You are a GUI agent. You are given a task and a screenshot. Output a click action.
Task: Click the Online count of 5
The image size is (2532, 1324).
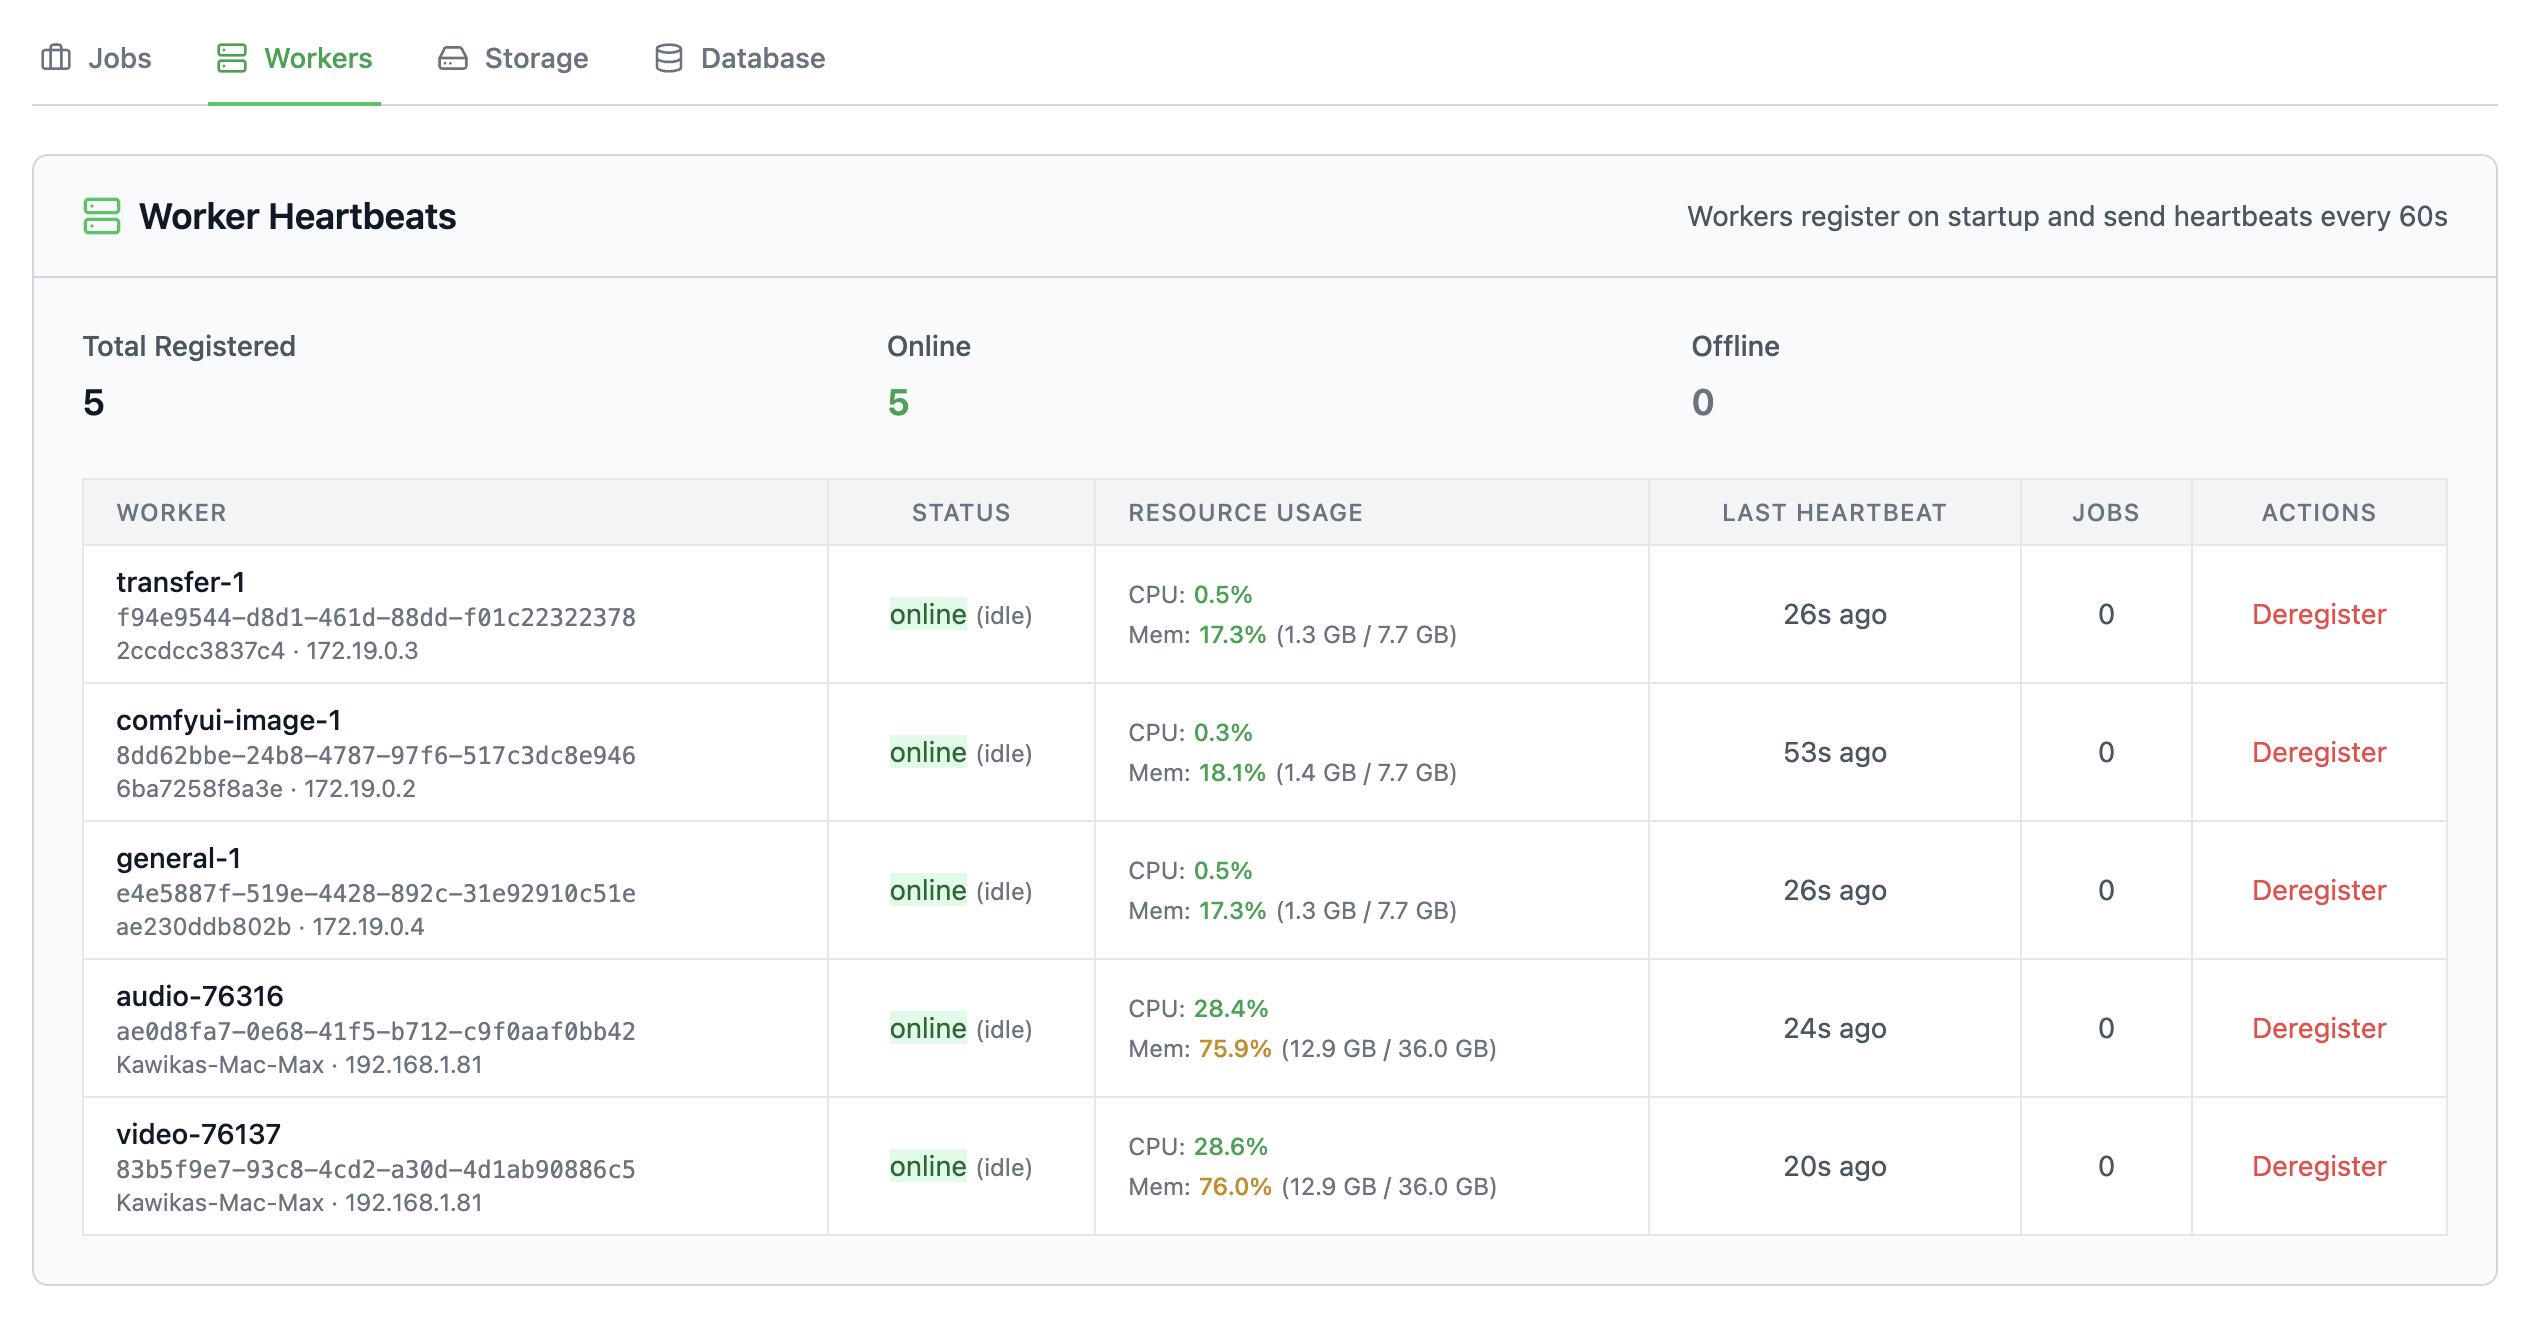pyautogui.click(x=897, y=403)
